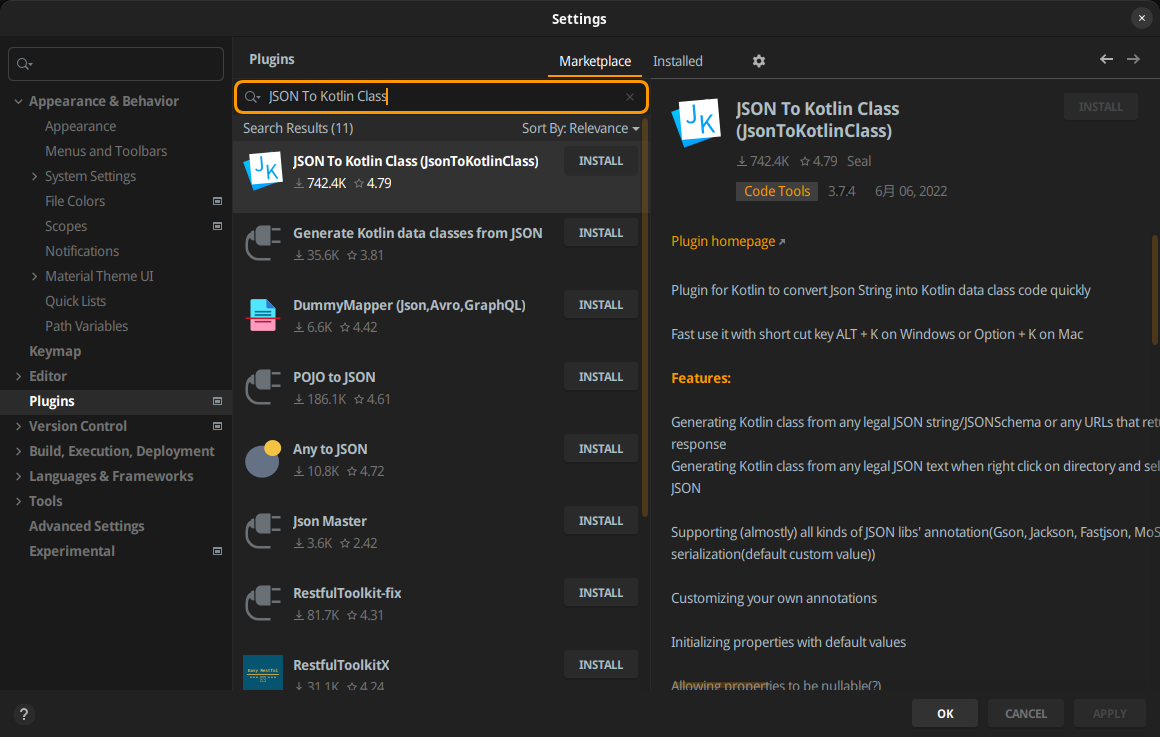Expand the System Settings tree node
Viewport: 1160px width, 737px height.
[35, 176]
